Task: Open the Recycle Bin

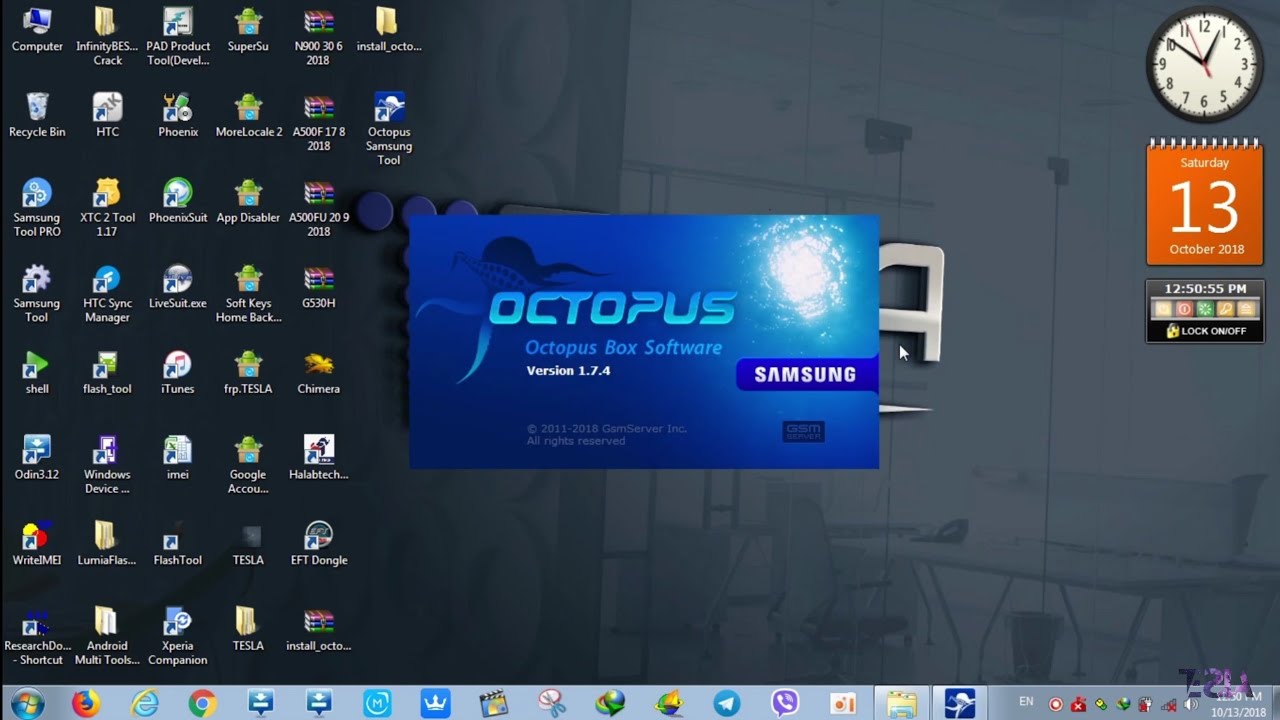Action: (37, 115)
